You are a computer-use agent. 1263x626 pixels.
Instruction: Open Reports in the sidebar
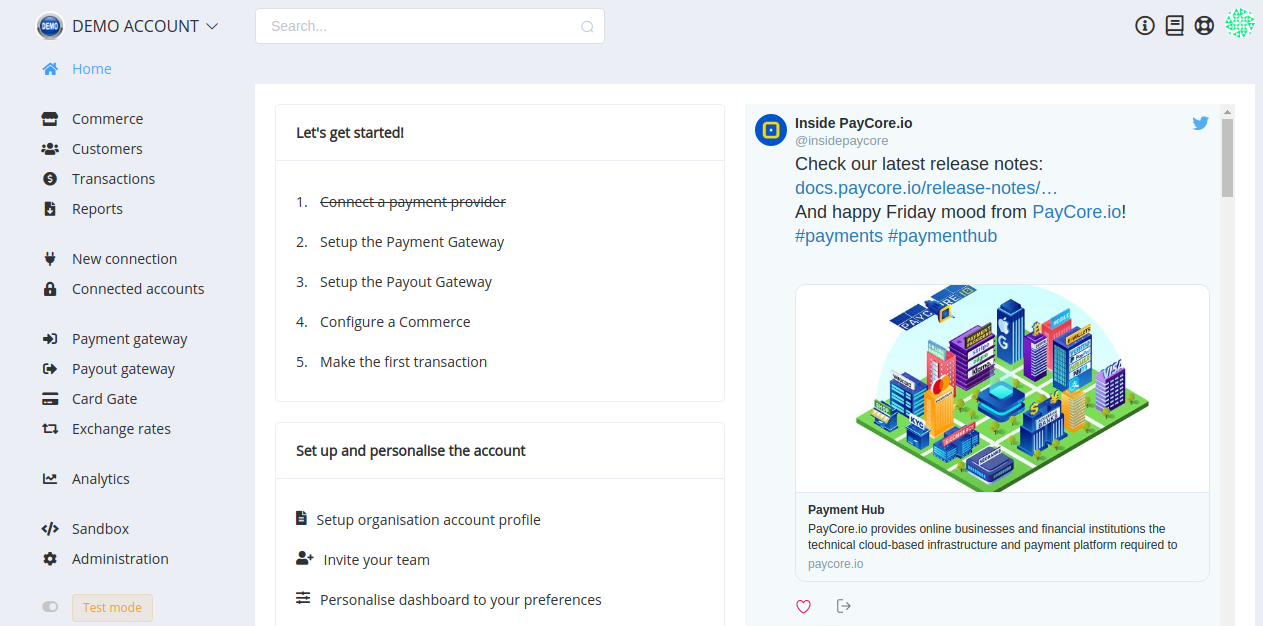coord(97,209)
